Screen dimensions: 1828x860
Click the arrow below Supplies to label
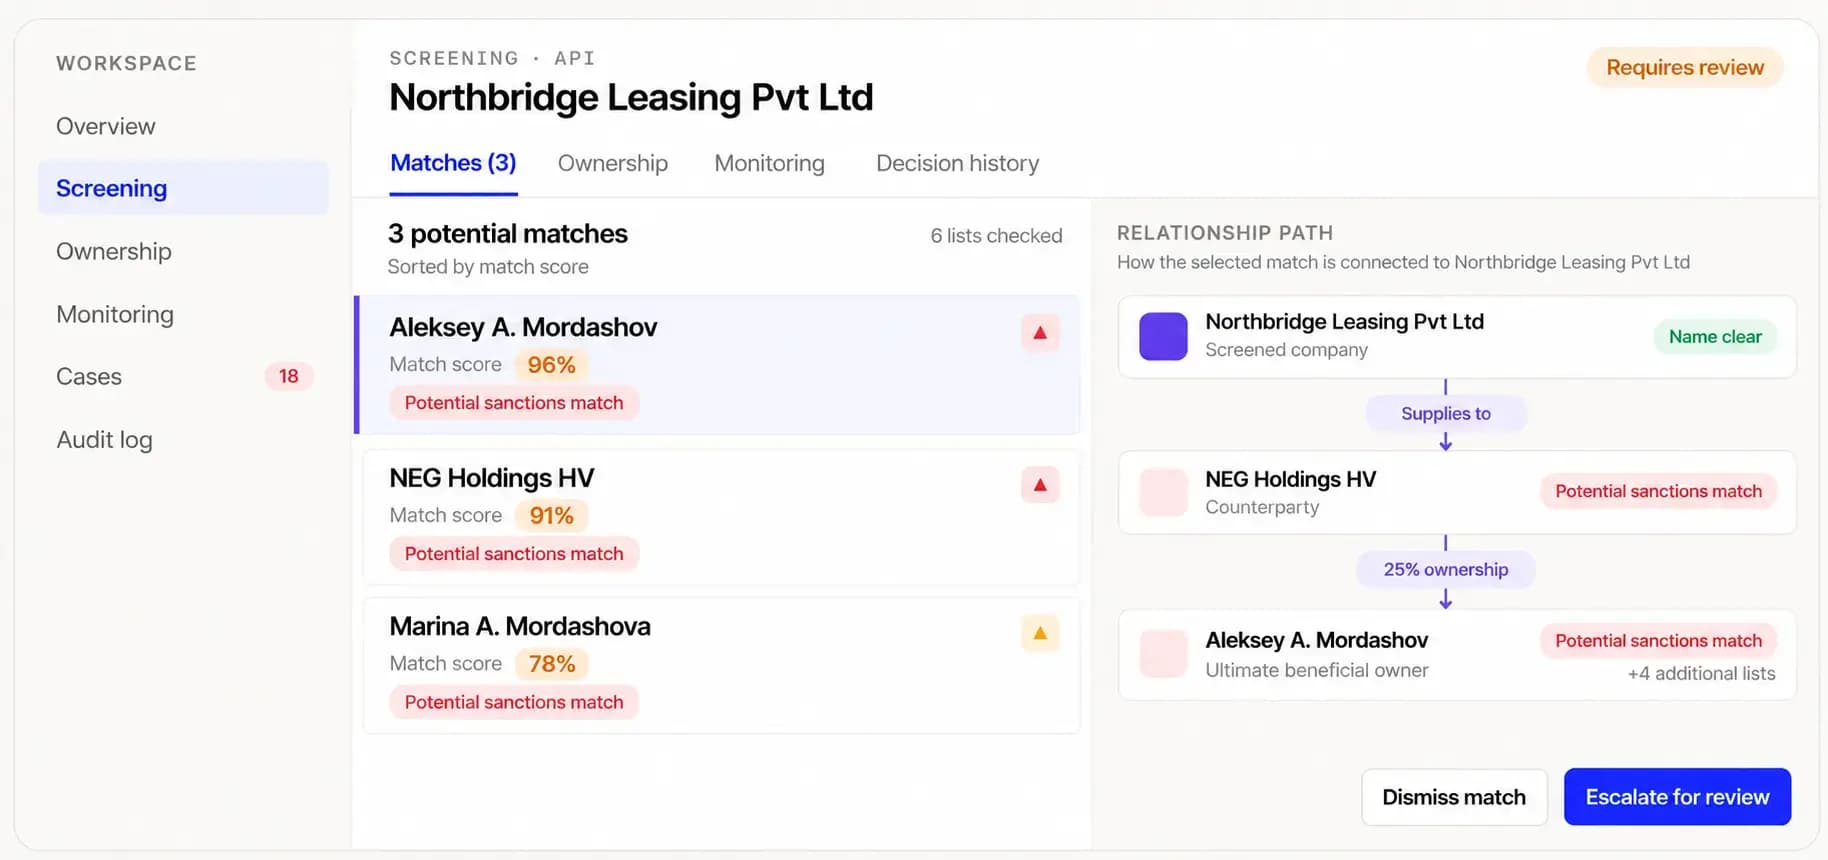(x=1446, y=441)
